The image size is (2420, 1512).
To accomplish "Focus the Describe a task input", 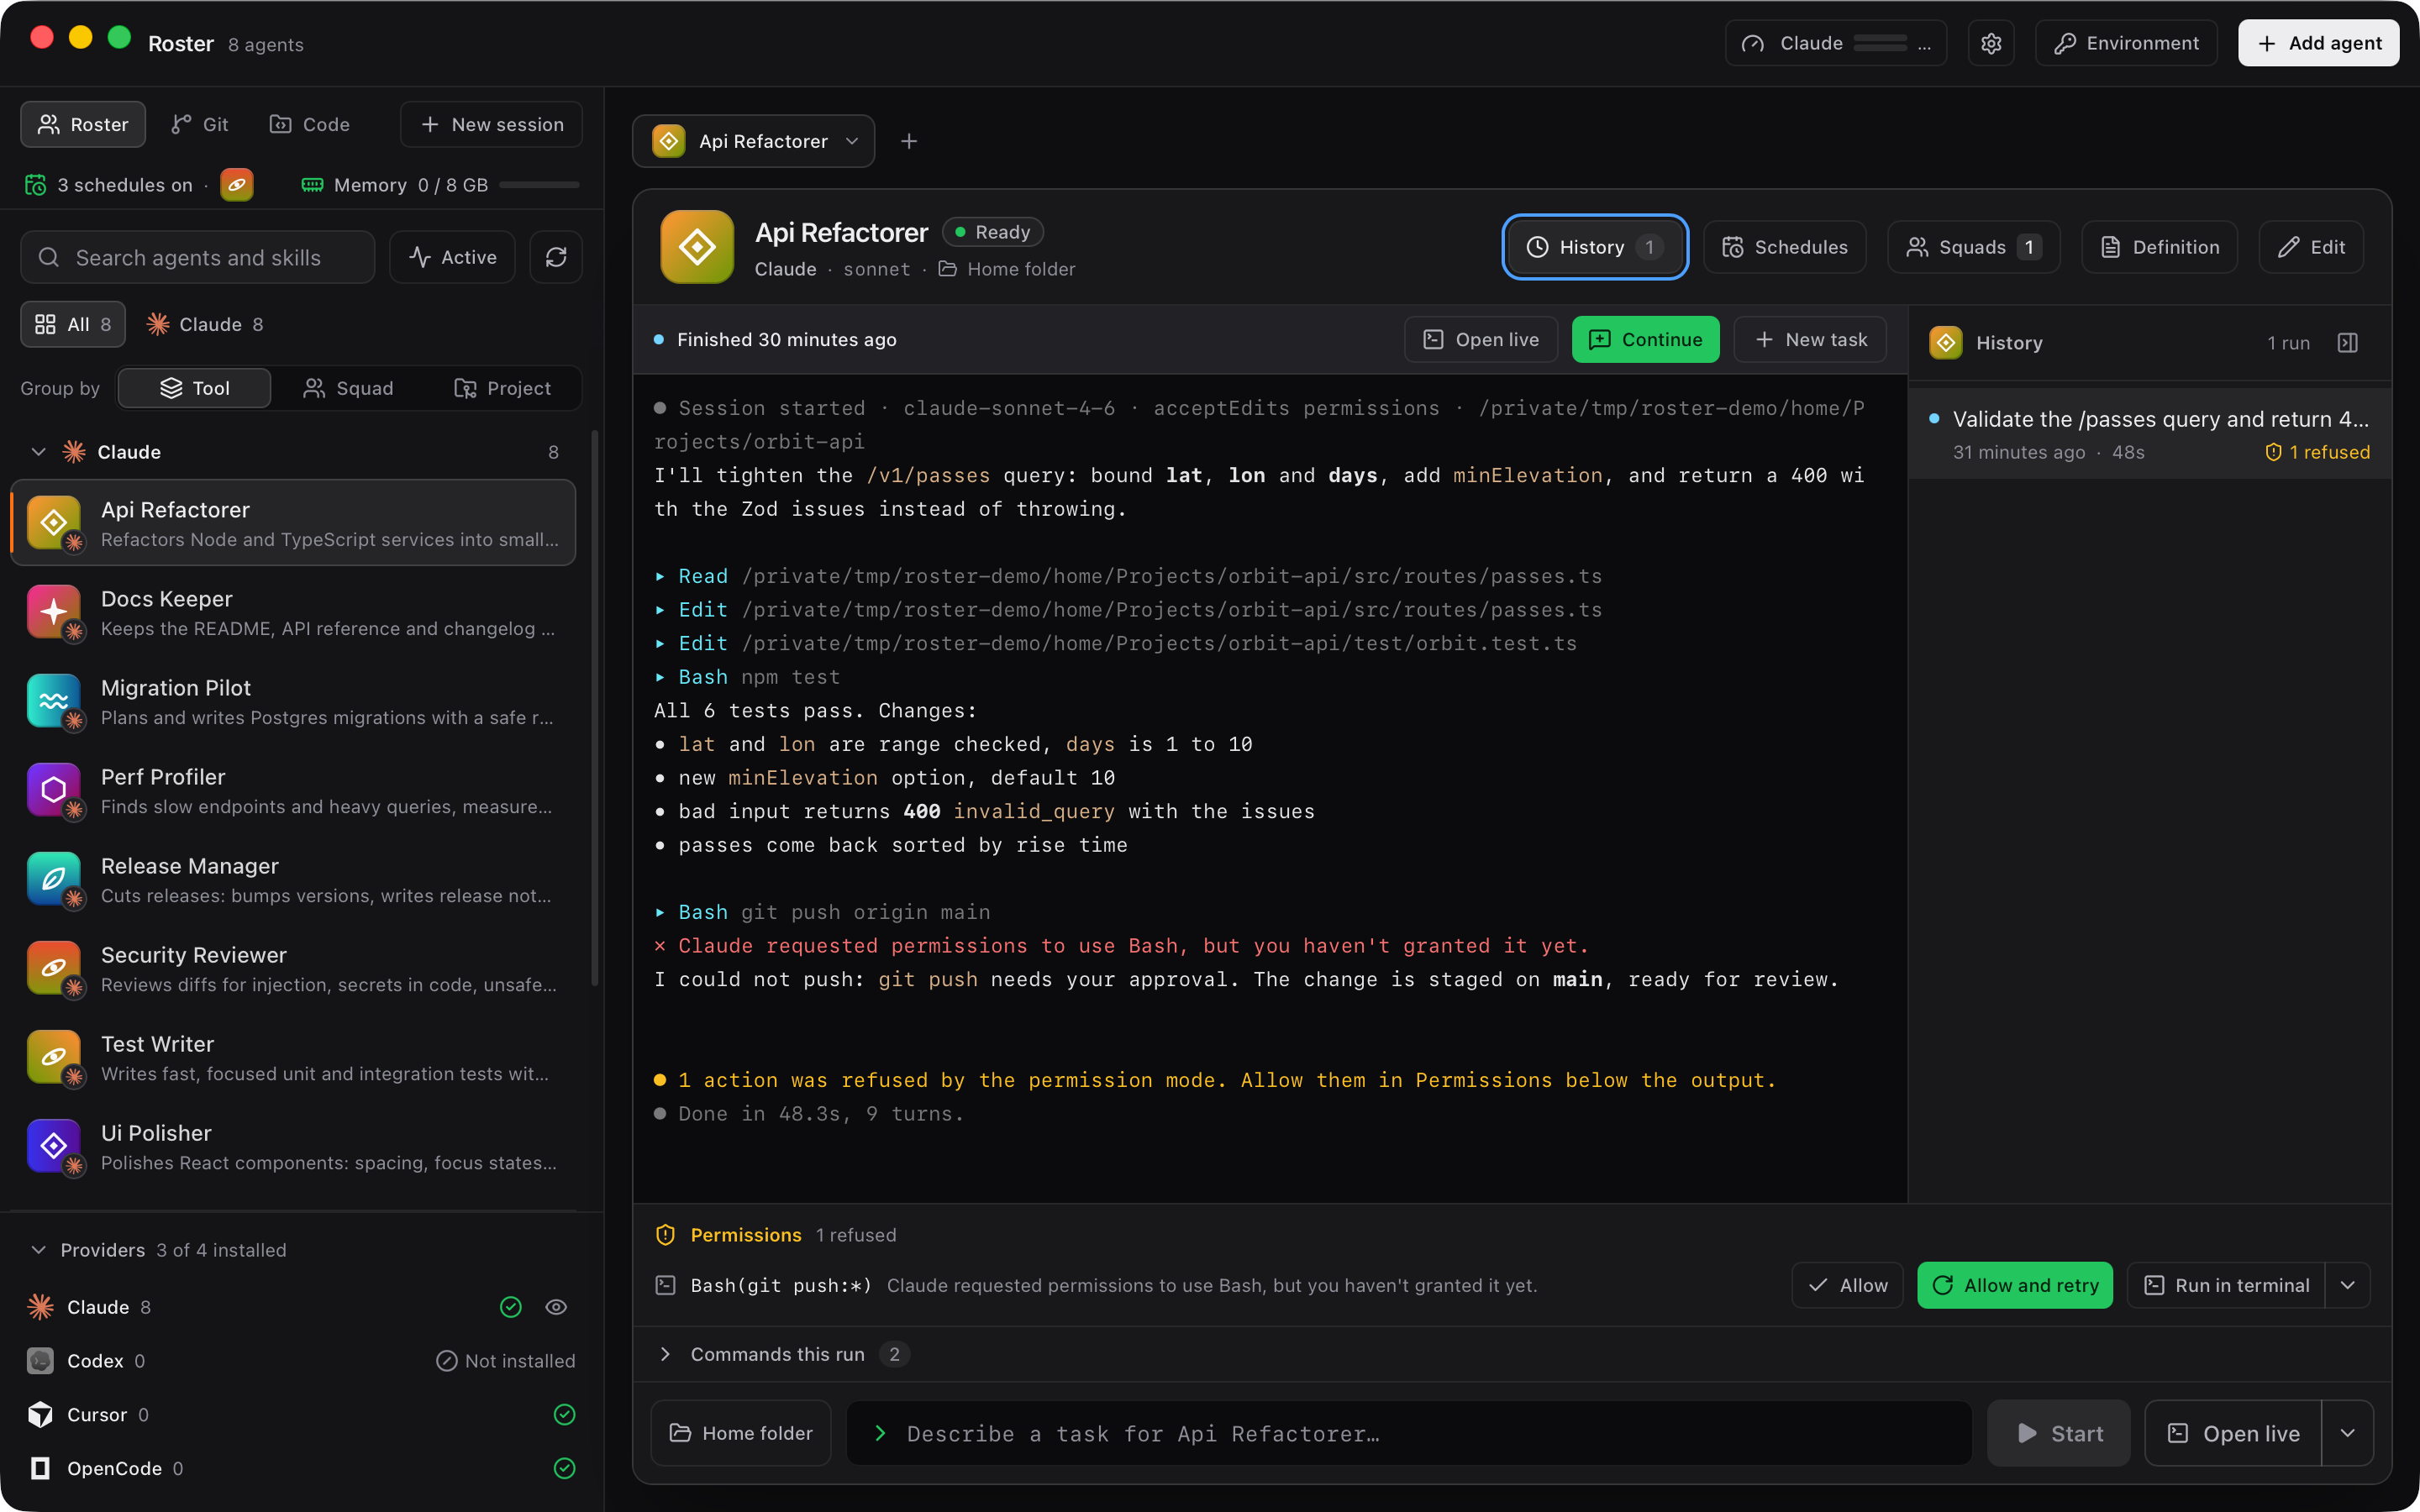I will 1409,1433.
